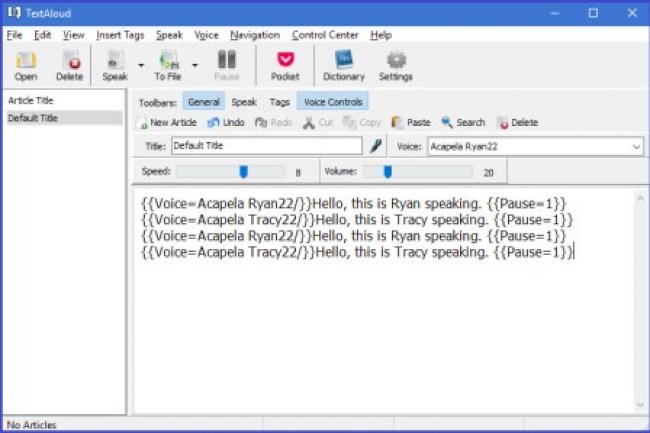Image resolution: width=650 pixels, height=433 pixels.
Task: Open Pocket from the toolbar
Action: [285, 64]
